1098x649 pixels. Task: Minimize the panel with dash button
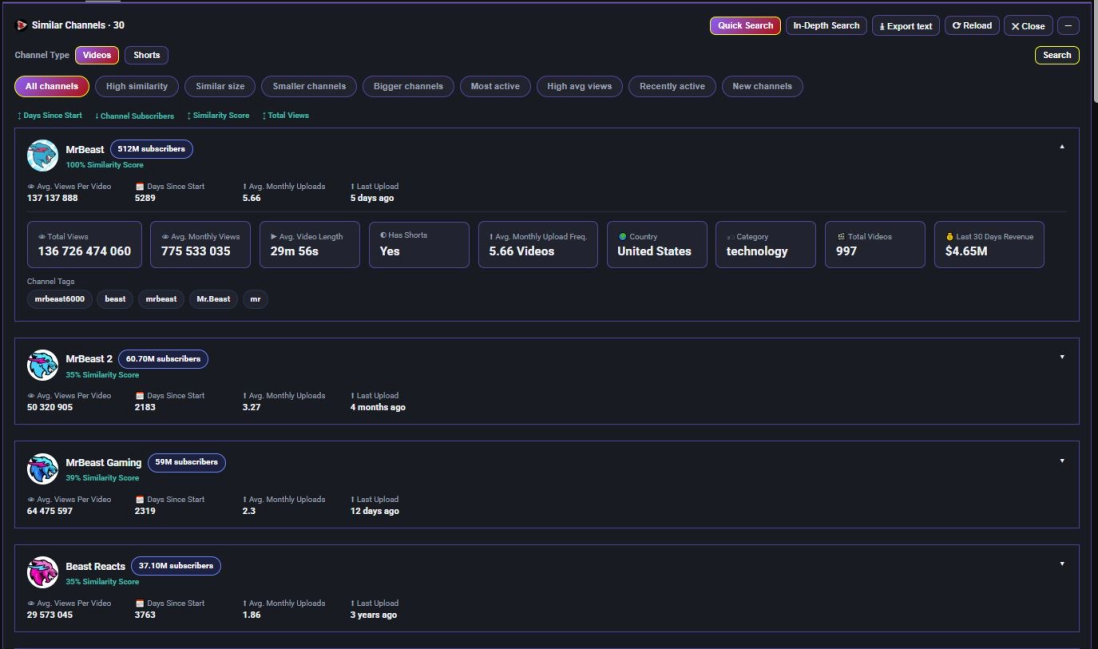[x=1068, y=25]
